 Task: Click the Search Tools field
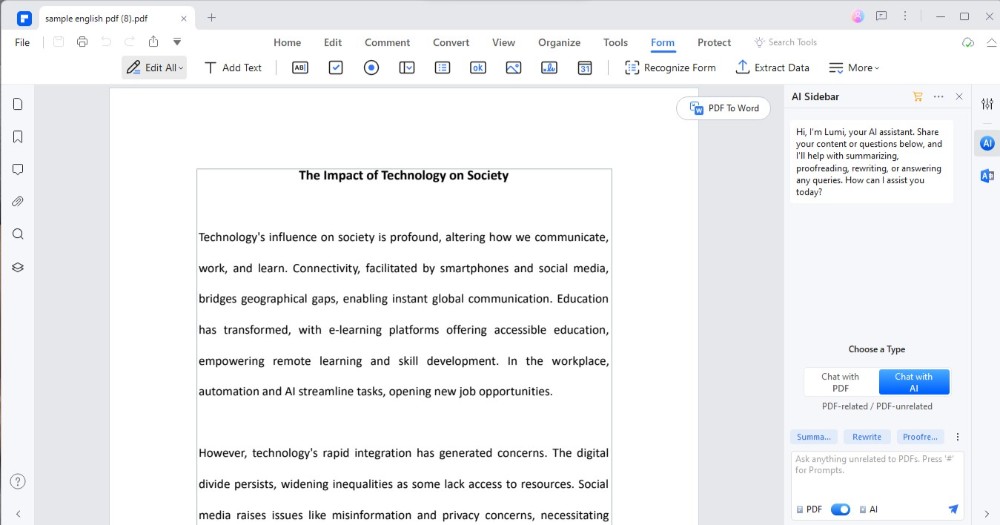pos(785,42)
